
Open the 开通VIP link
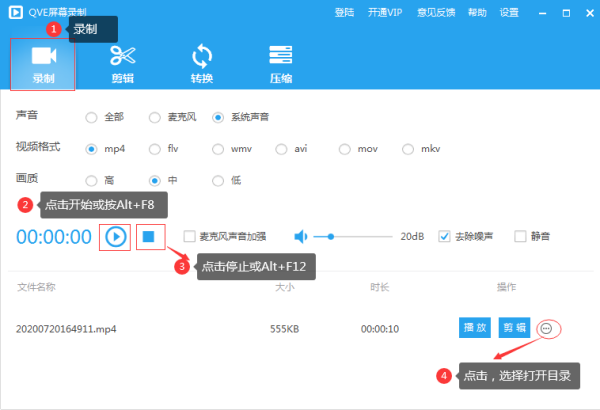(x=385, y=13)
